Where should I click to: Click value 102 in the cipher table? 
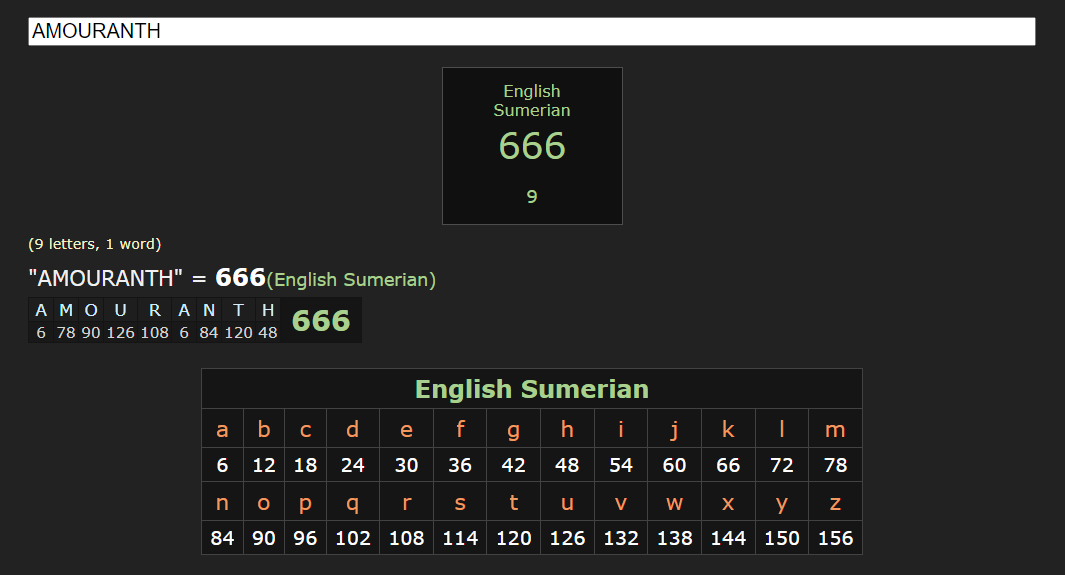click(353, 538)
